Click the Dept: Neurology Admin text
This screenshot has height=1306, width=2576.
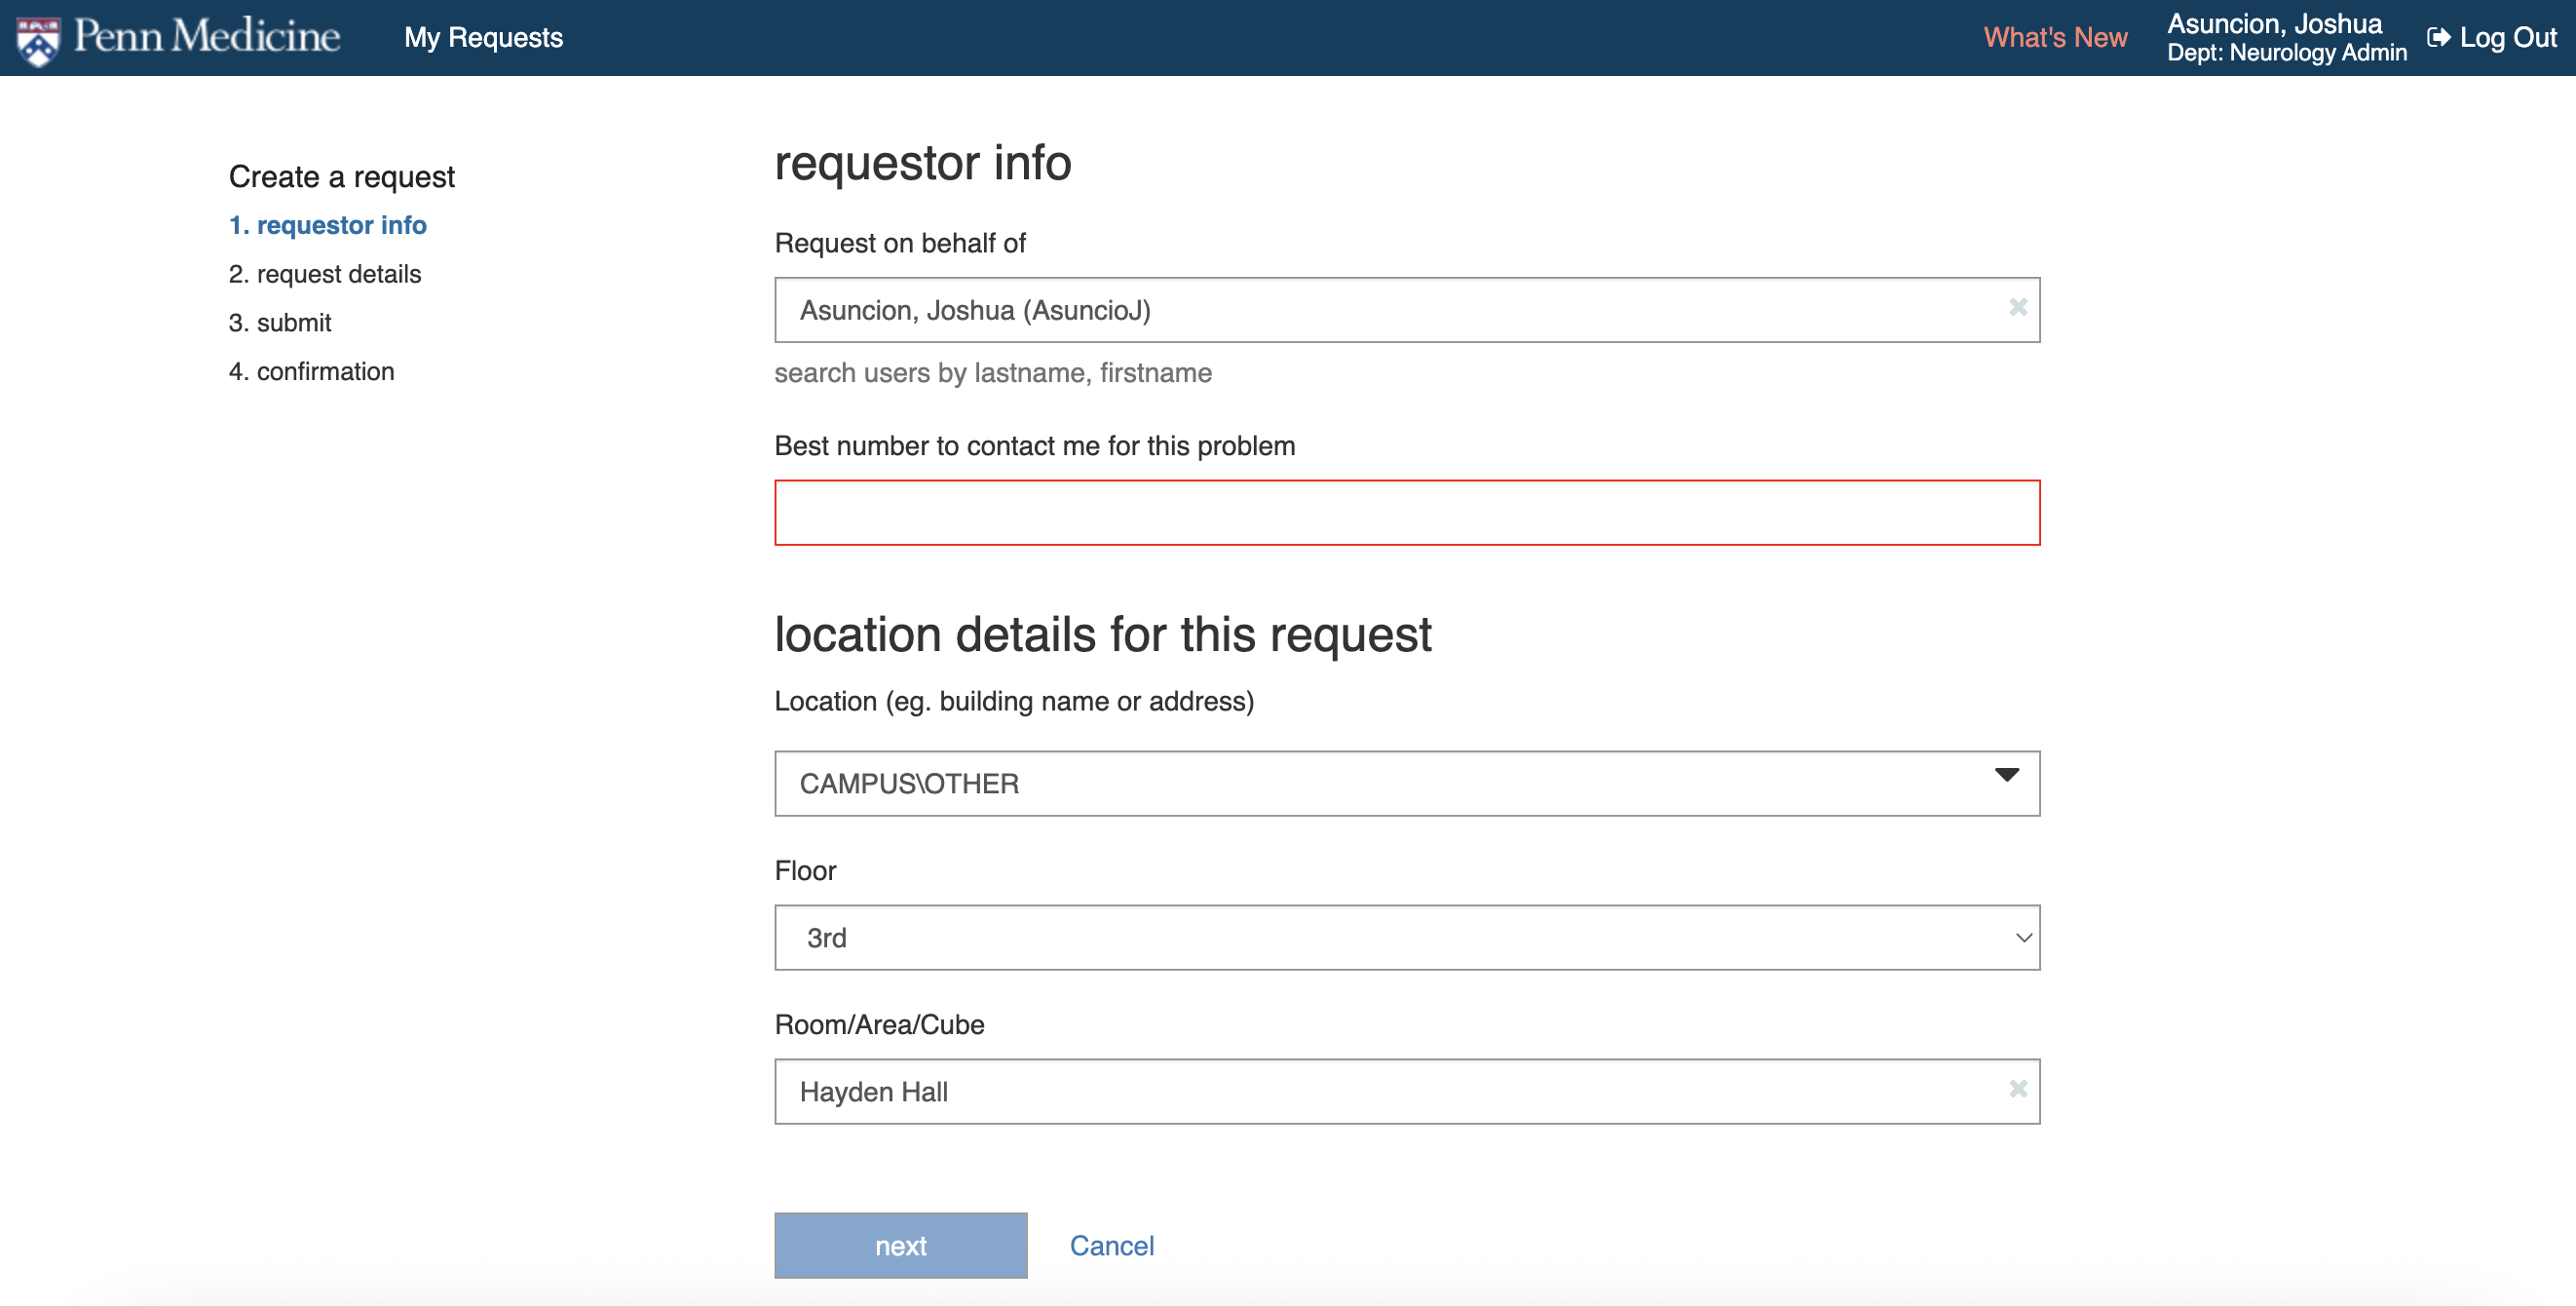point(2286,53)
